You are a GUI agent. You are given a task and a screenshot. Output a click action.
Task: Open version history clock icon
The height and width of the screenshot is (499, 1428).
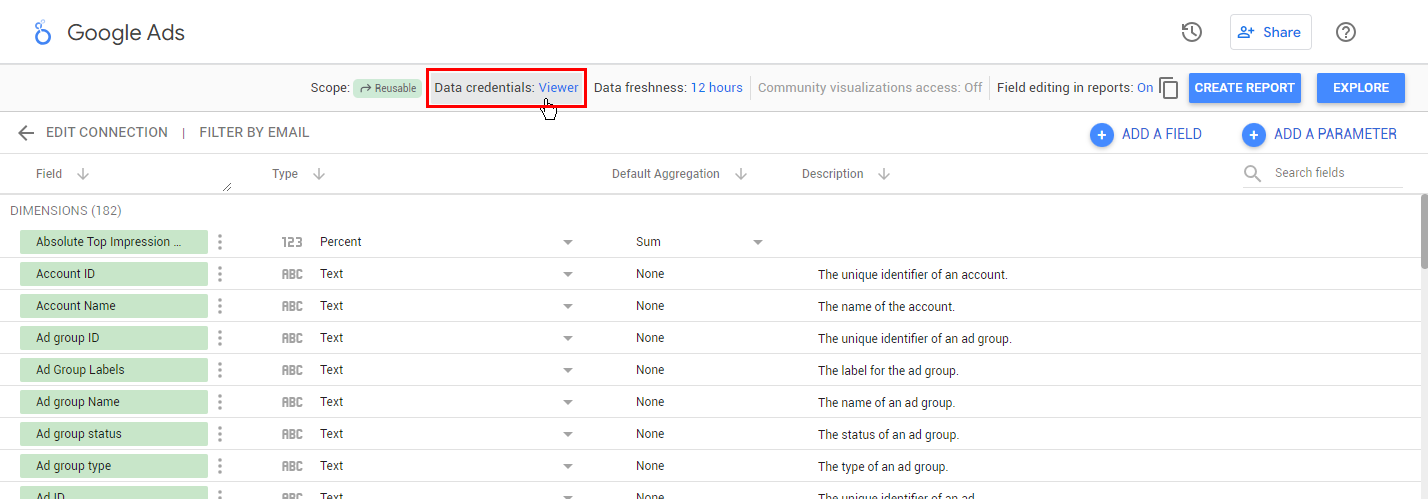pyautogui.click(x=1191, y=32)
